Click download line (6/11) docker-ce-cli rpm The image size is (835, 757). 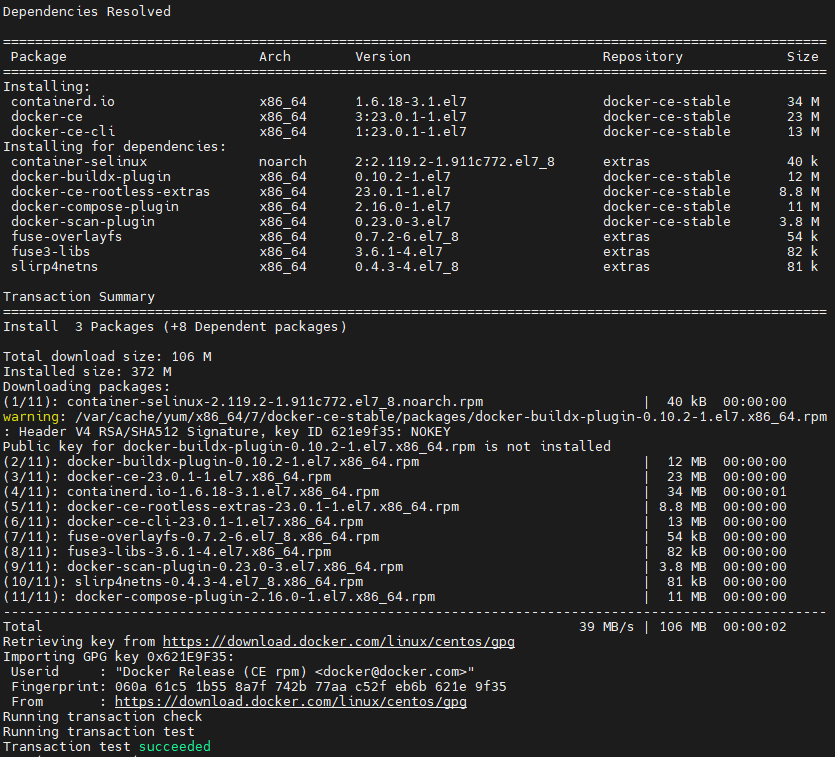point(395,522)
